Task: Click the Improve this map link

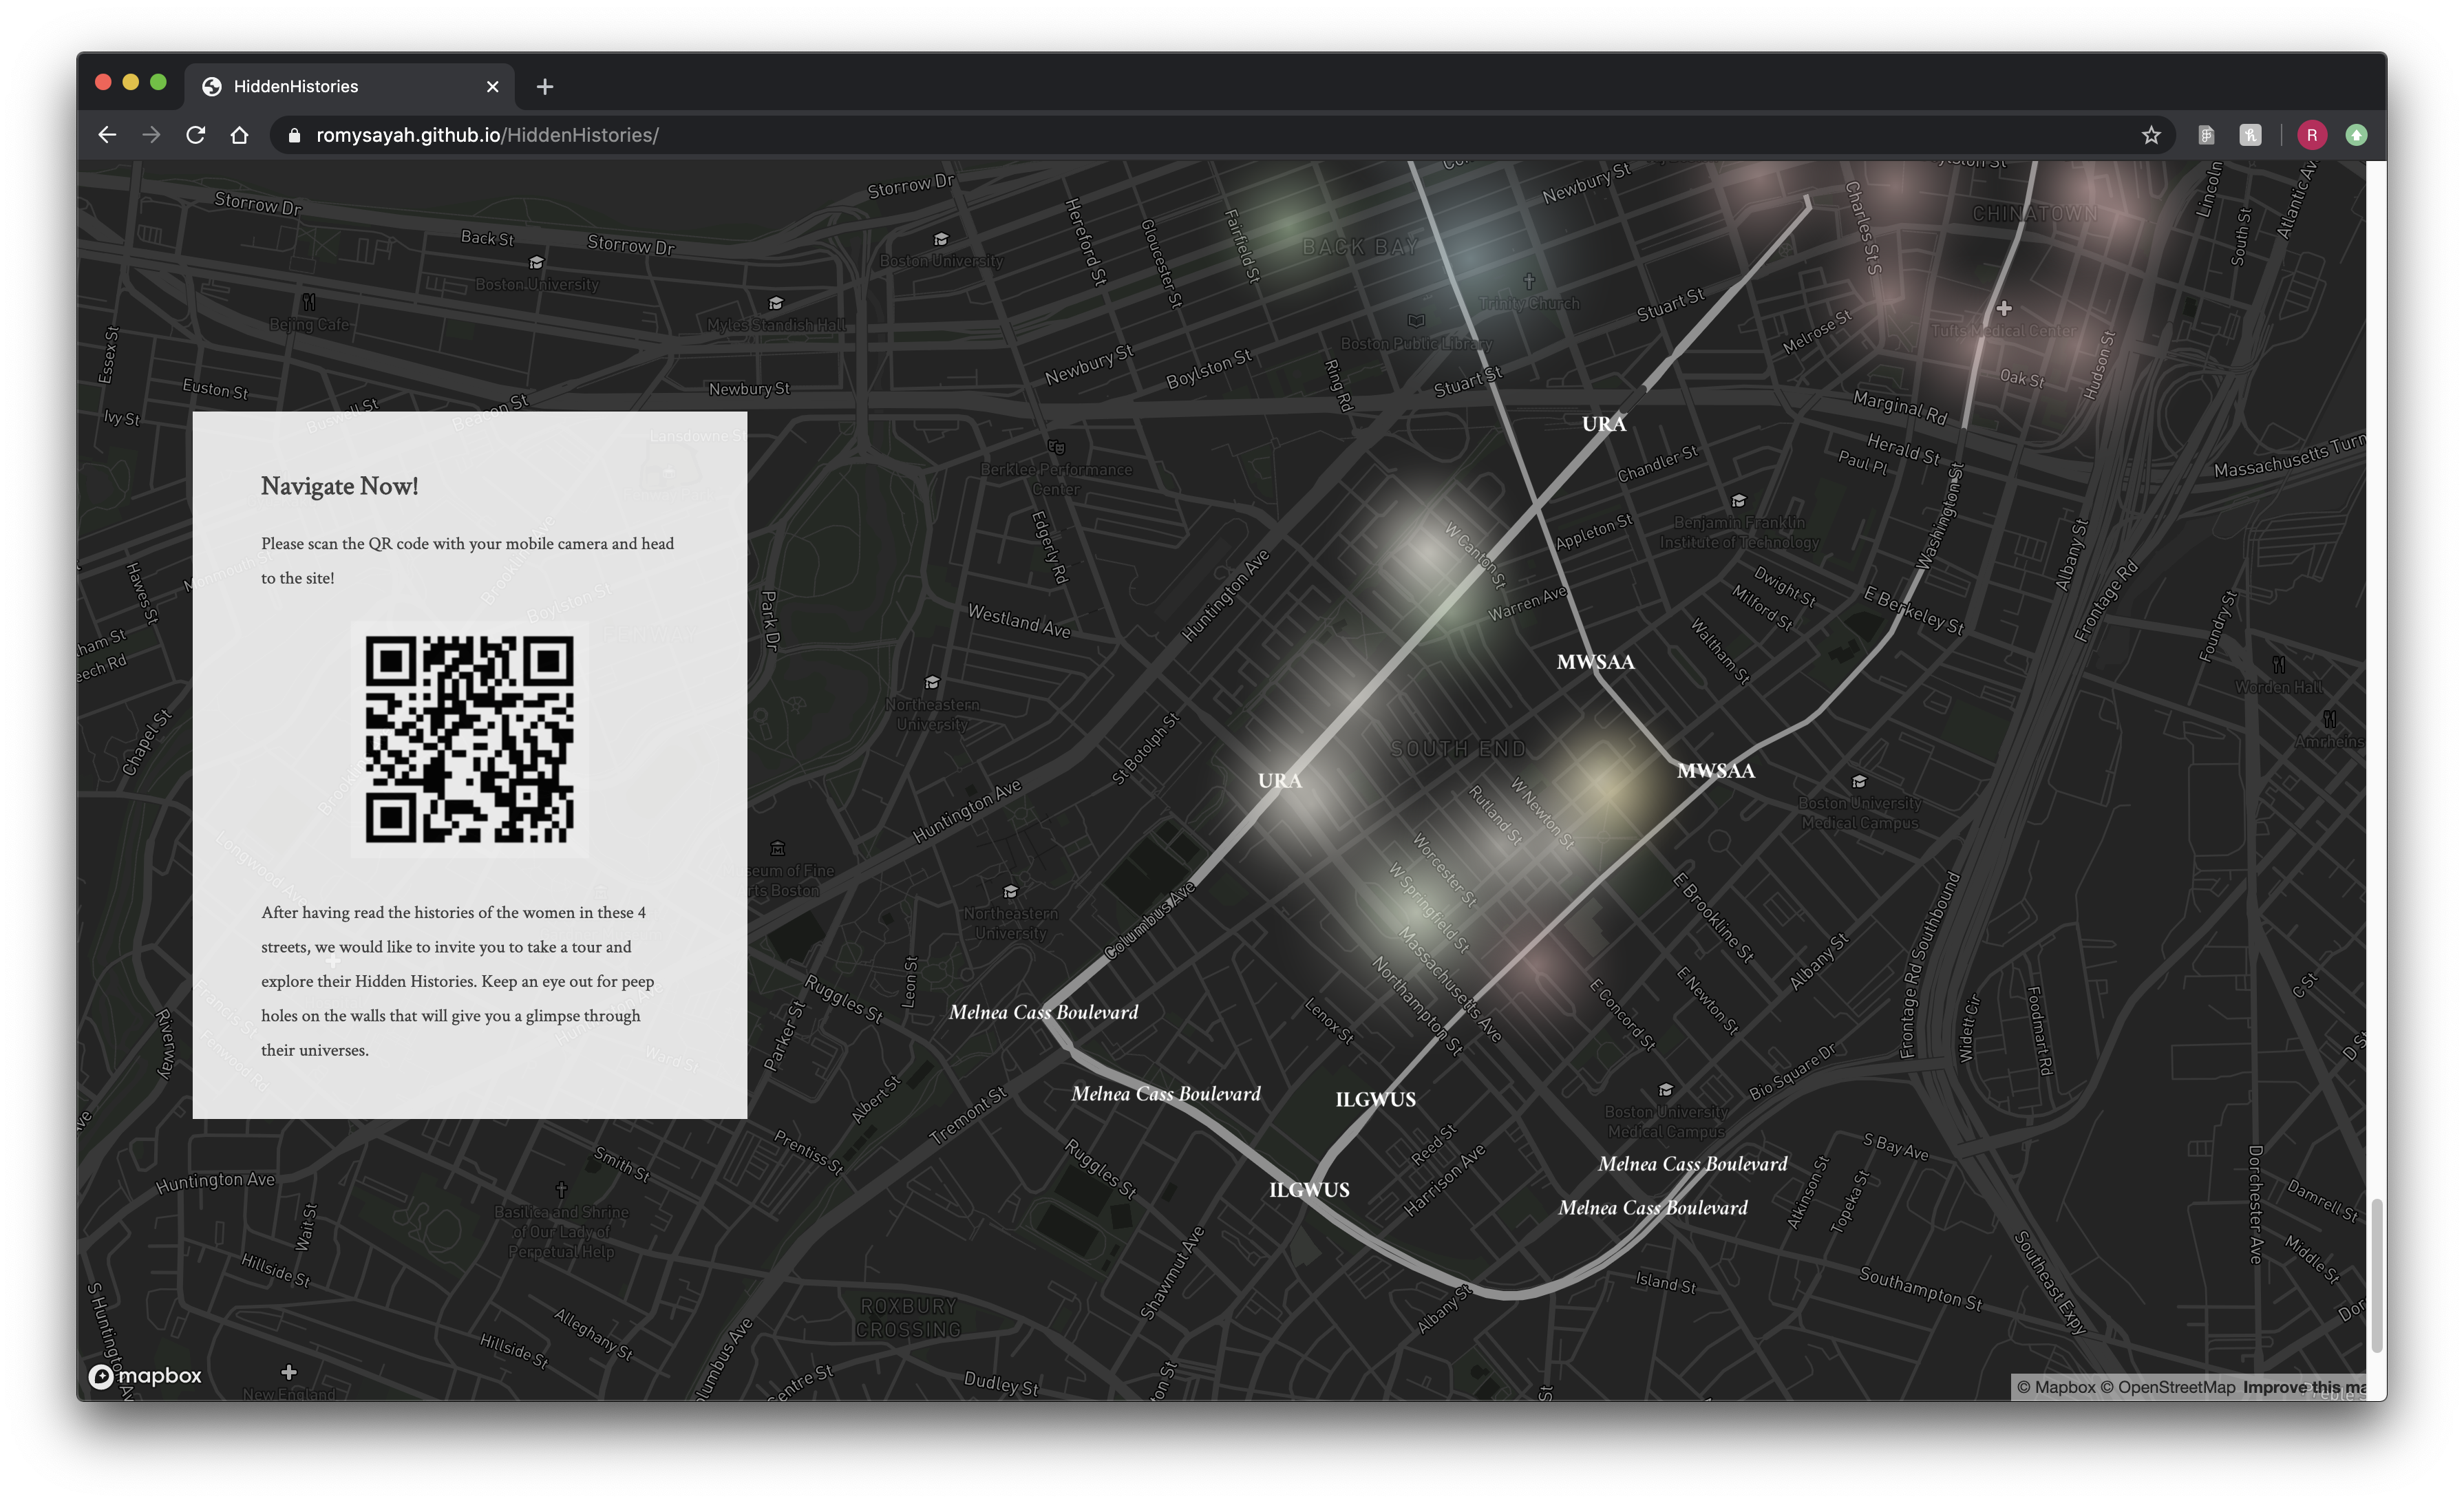Action: click(x=2304, y=1387)
